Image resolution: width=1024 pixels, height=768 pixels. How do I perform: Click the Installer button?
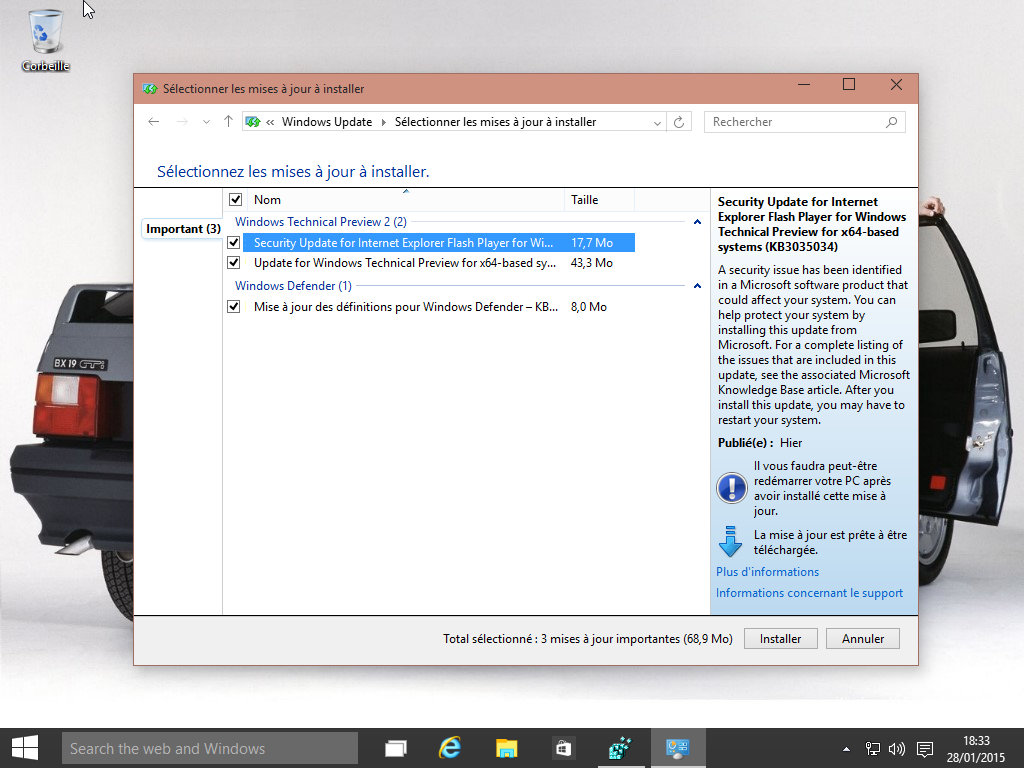(780, 638)
